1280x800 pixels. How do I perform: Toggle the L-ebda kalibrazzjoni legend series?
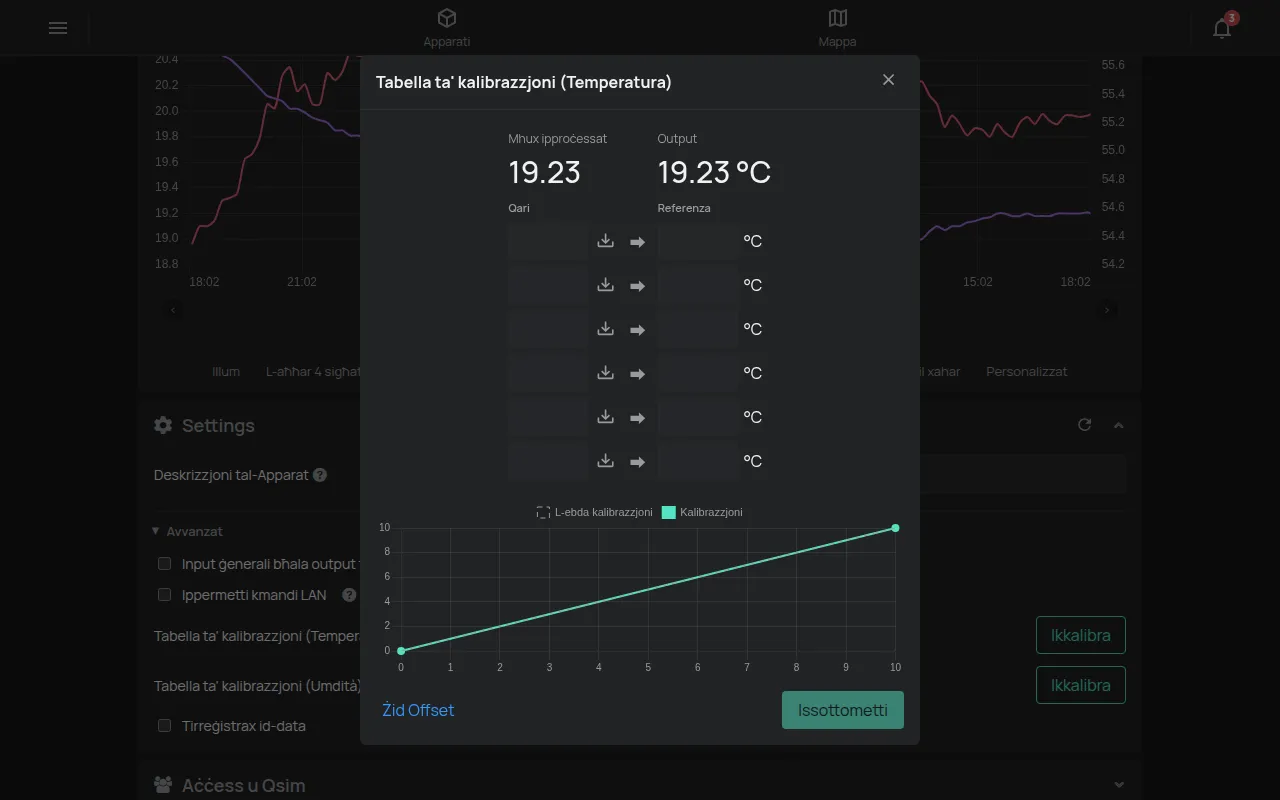coord(594,512)
